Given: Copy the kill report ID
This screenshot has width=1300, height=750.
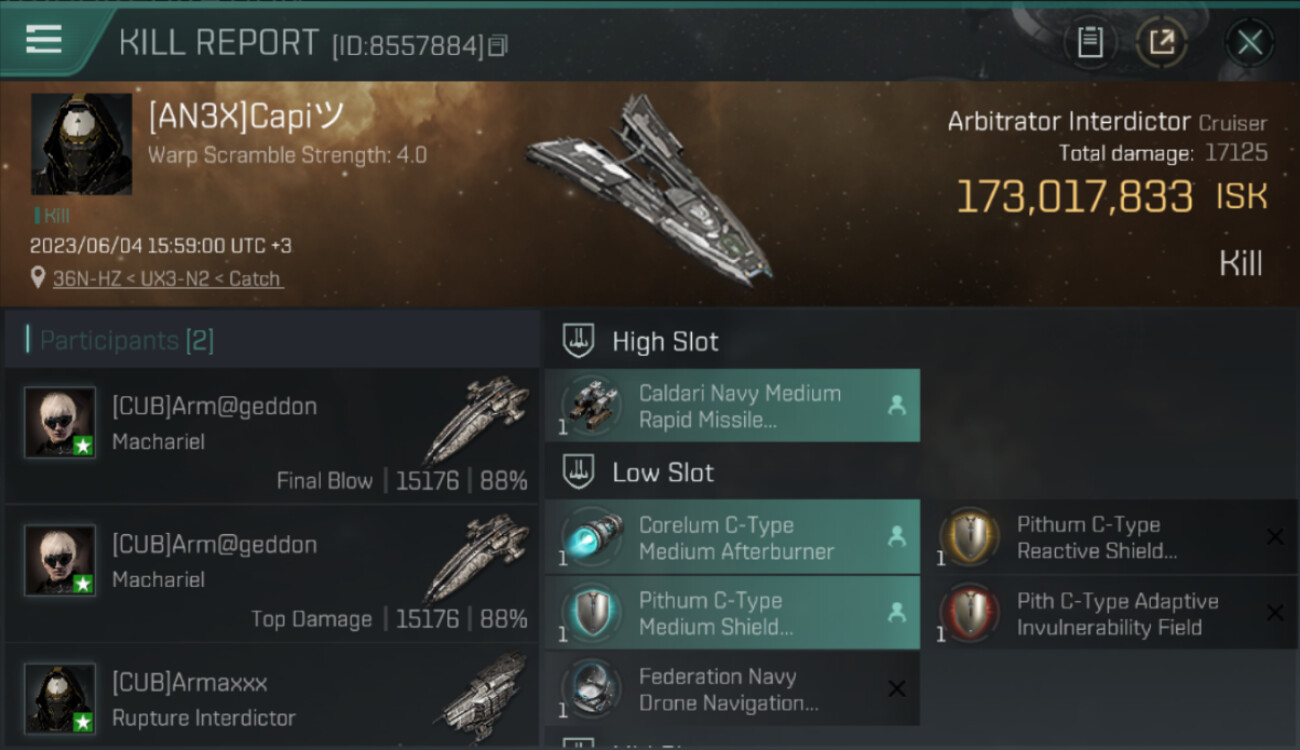Looking at the screenshot, I should coord(498,46).
